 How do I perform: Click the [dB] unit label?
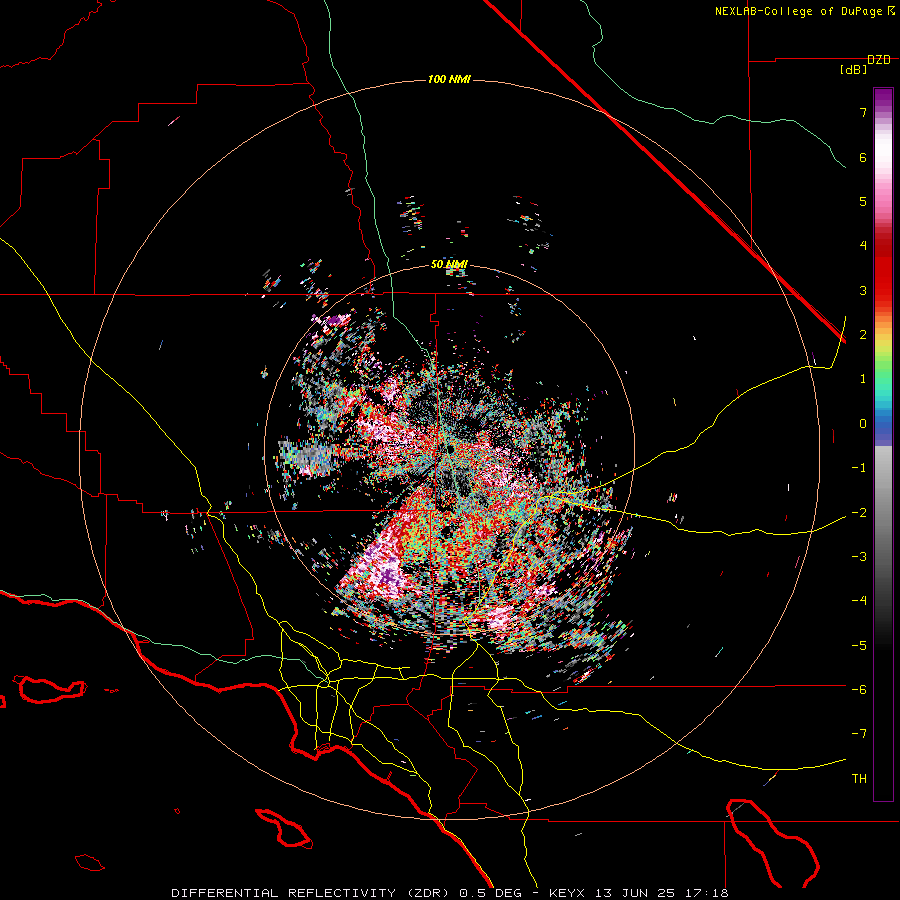(x=853, y=70)
